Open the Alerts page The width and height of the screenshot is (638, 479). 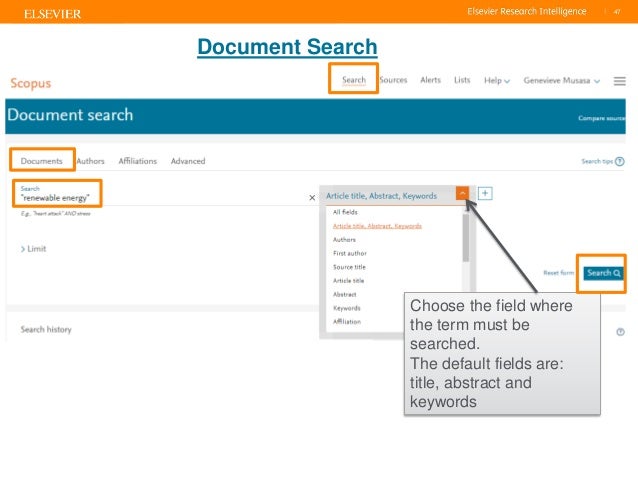[430, 80]
